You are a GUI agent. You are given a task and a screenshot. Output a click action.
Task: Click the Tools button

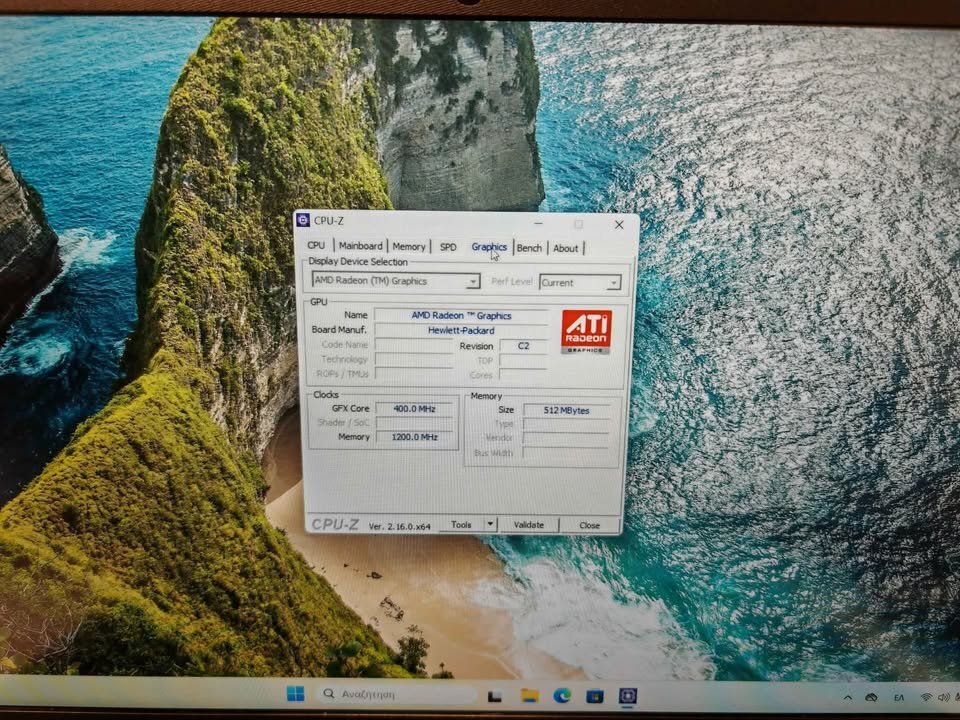461,525
